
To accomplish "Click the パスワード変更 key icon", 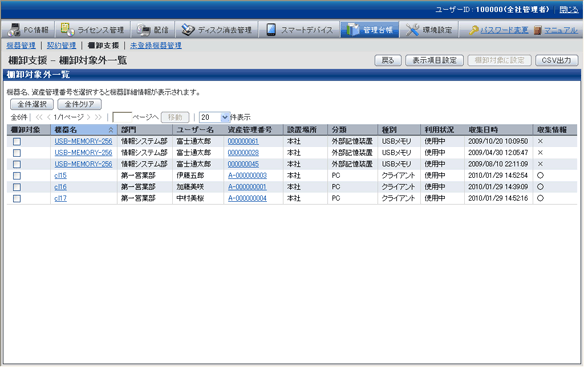I will pyautogui.click(x=473, y=30).
